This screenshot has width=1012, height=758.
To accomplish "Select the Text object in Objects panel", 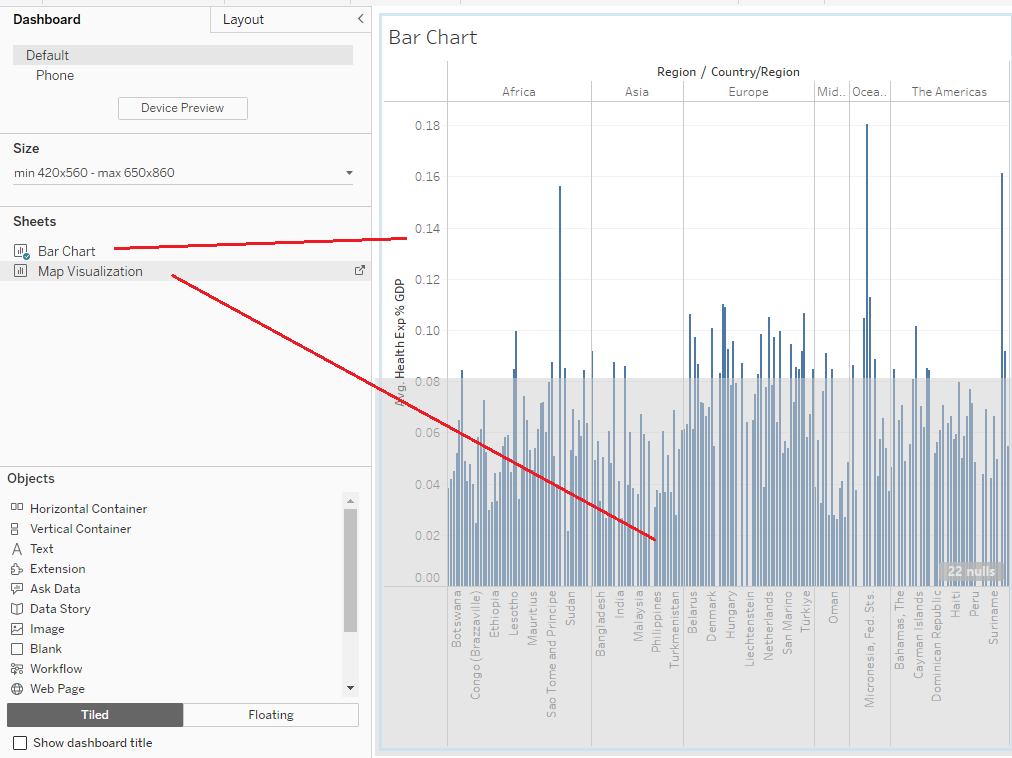I will (17, 548).
